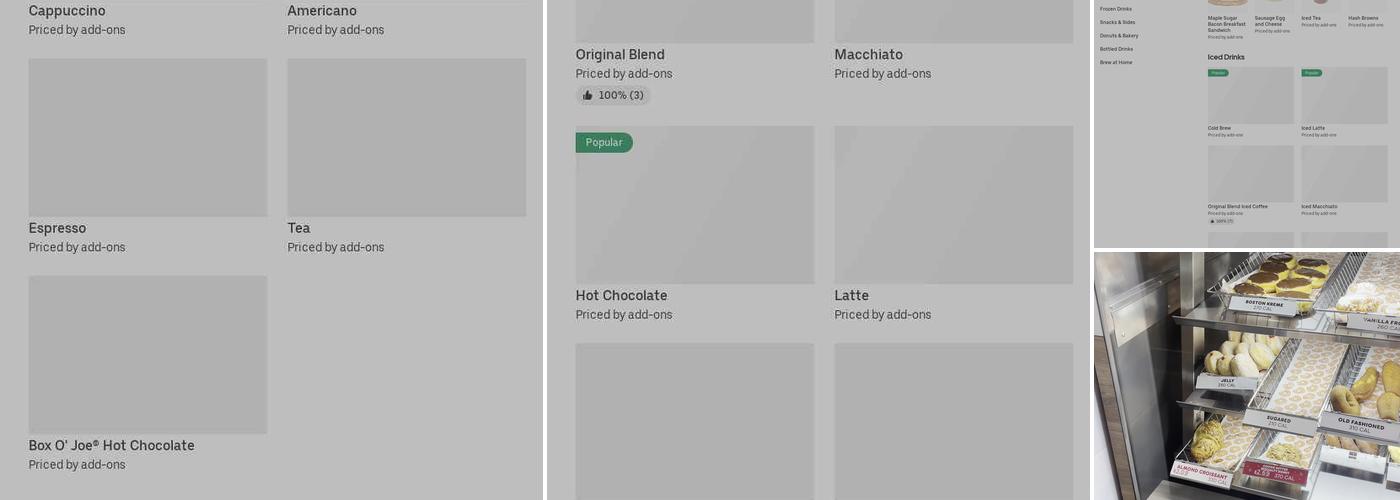Open the hot Macchiato item link
The width and height of the screenshot is (1400, 500).
[x=868, y=55]
